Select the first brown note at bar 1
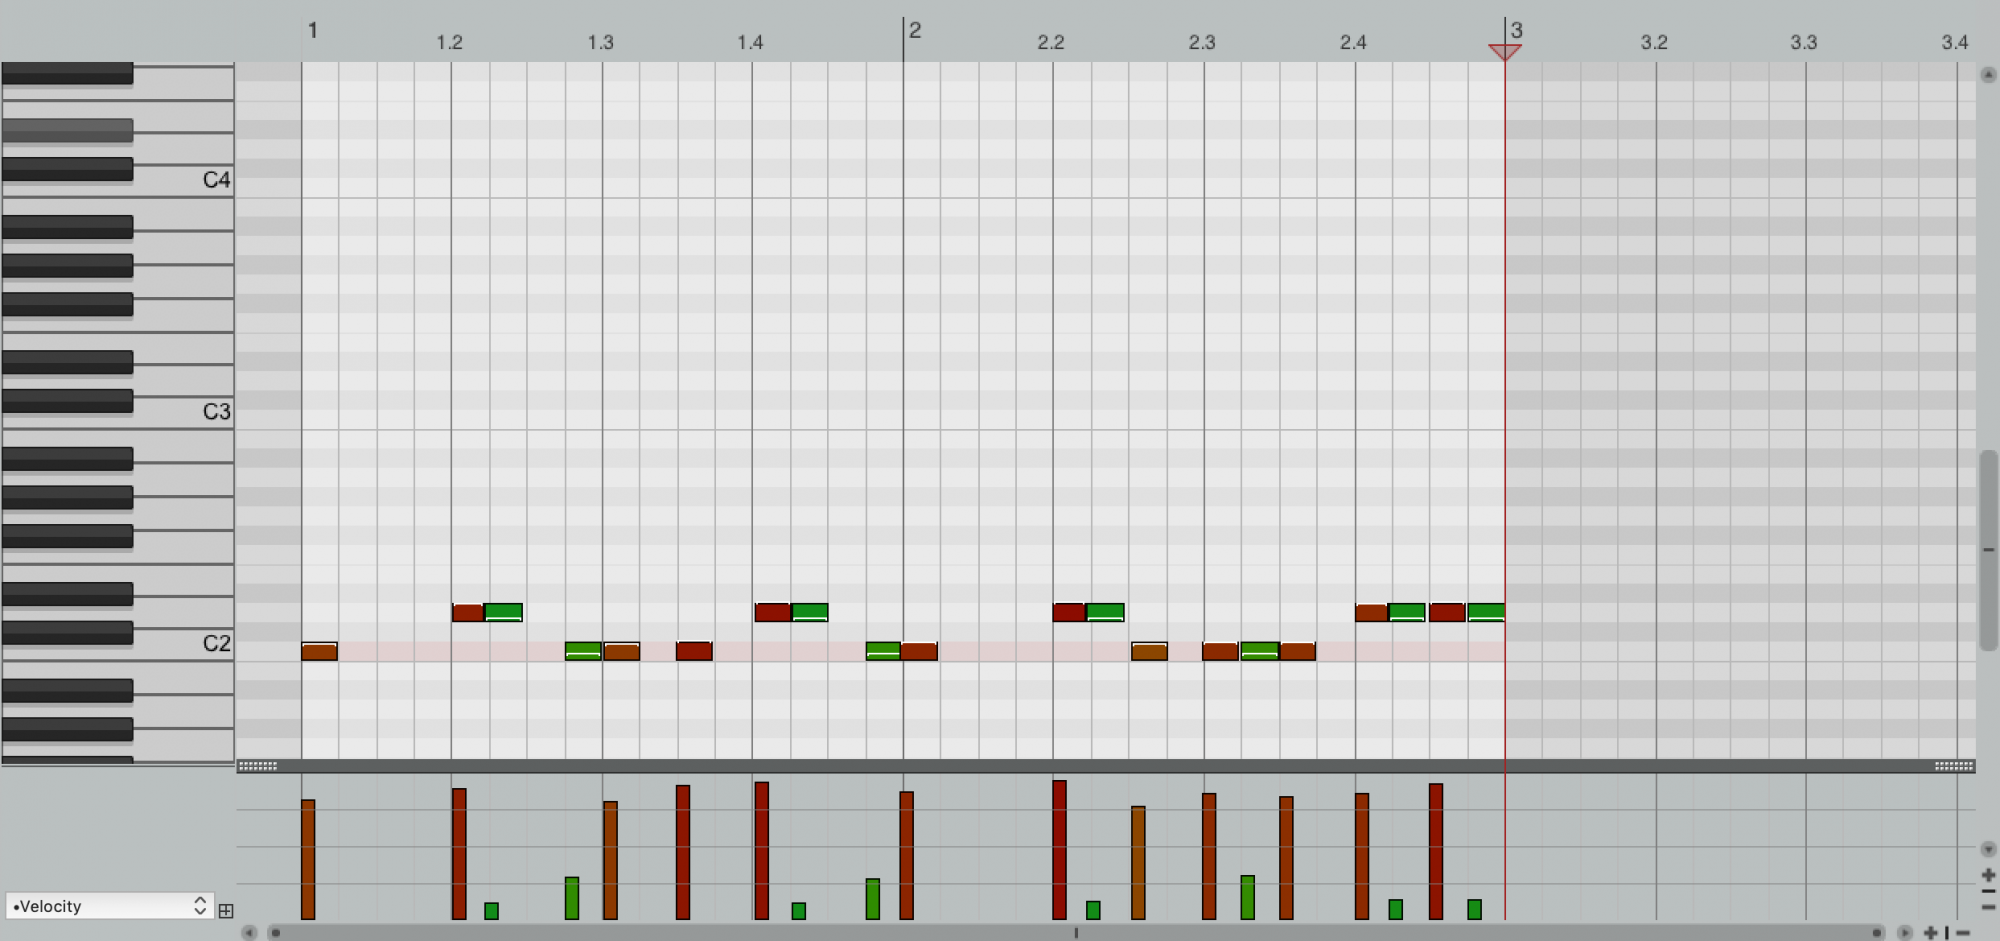Viewport: 2000px width, 941px height. tap(320, 650)
